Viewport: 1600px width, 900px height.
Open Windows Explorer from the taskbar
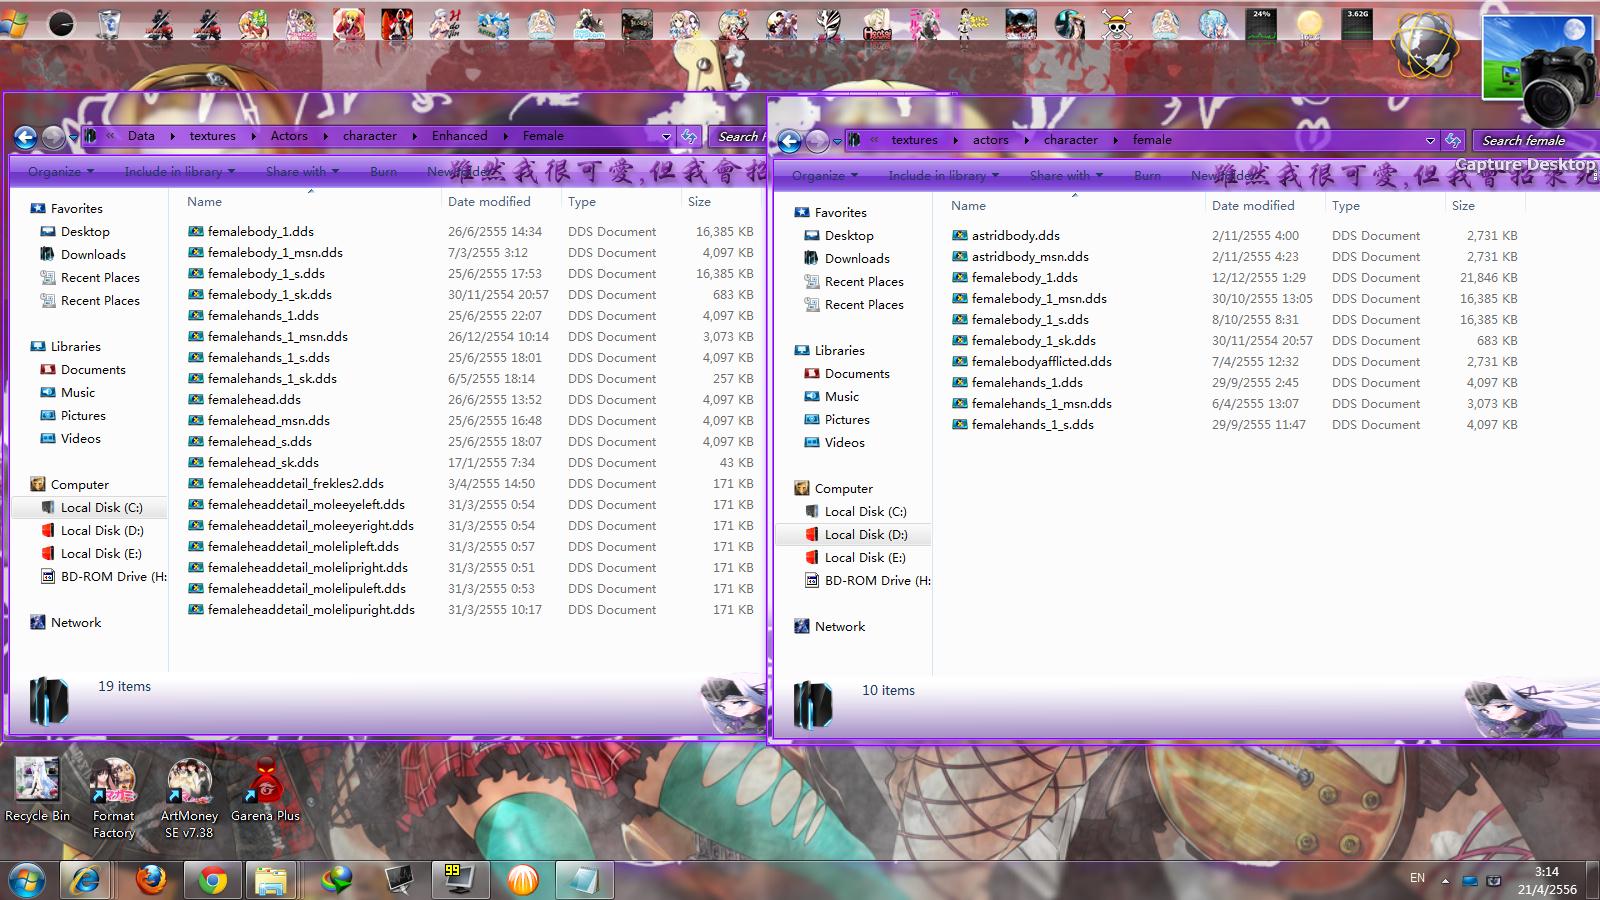click(x=271, y=880)
